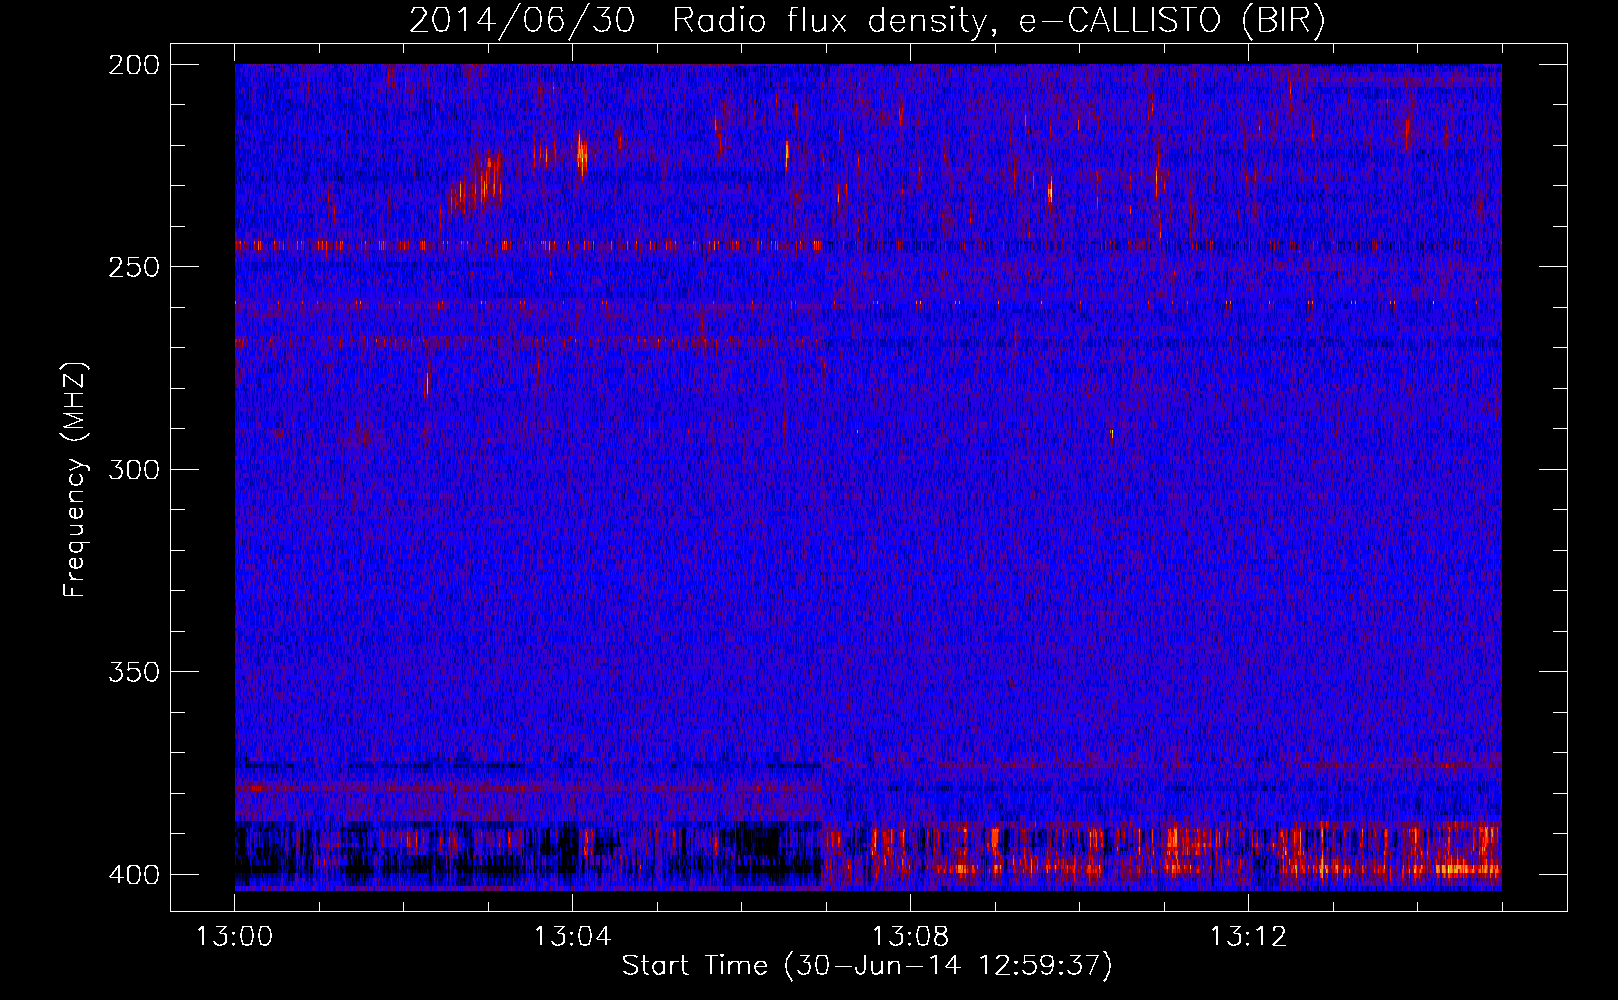Click the "Start Time (30-Jun-14 12:59:37)" label
The image size is (1618, 1000).
point(867,966)
